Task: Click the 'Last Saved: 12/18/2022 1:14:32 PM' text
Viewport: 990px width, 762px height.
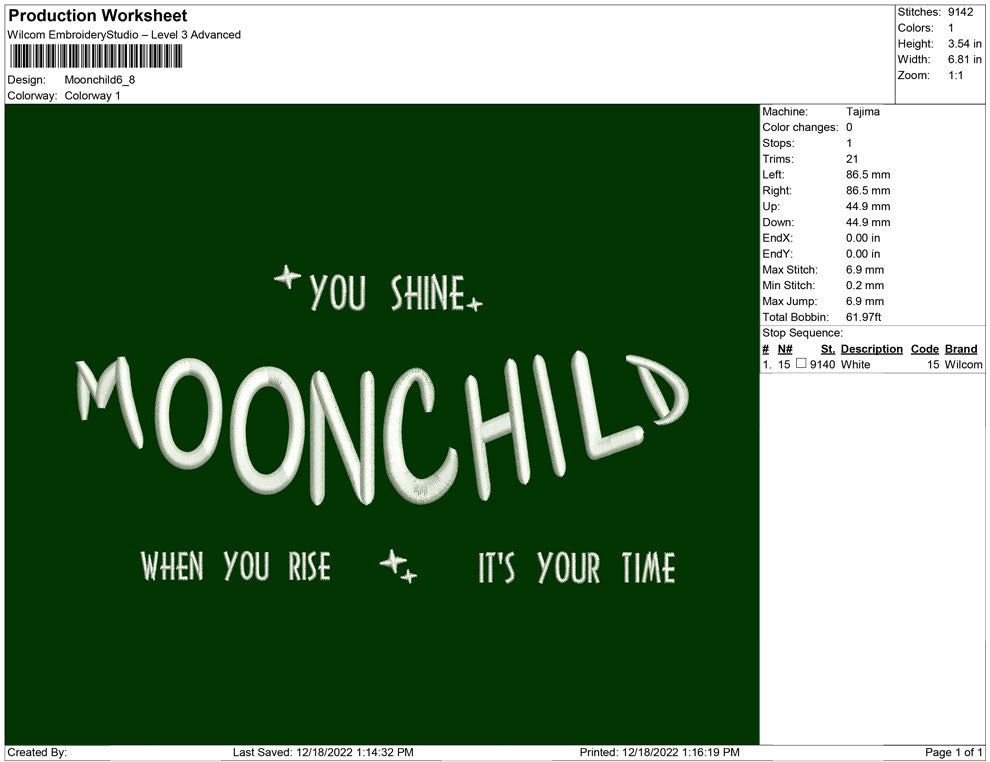Action: pos(323,753)
